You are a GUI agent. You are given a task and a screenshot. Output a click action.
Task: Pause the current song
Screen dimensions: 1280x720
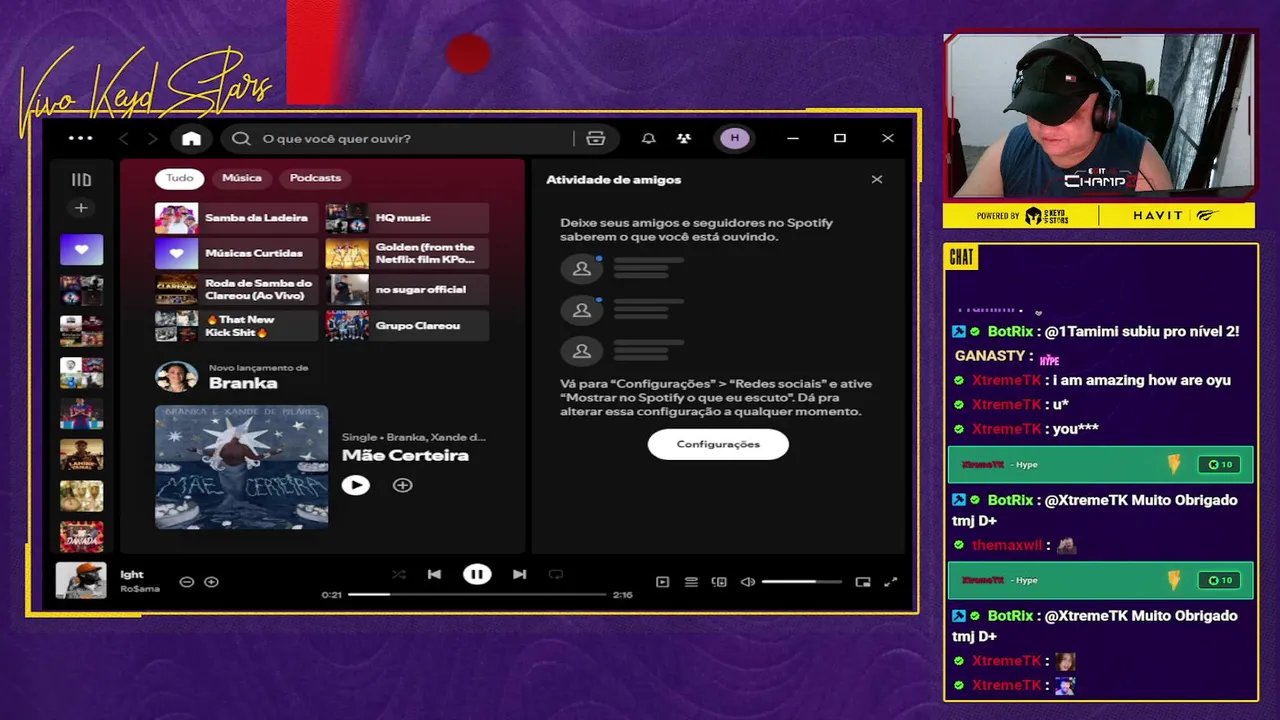(x=477, y=574)
